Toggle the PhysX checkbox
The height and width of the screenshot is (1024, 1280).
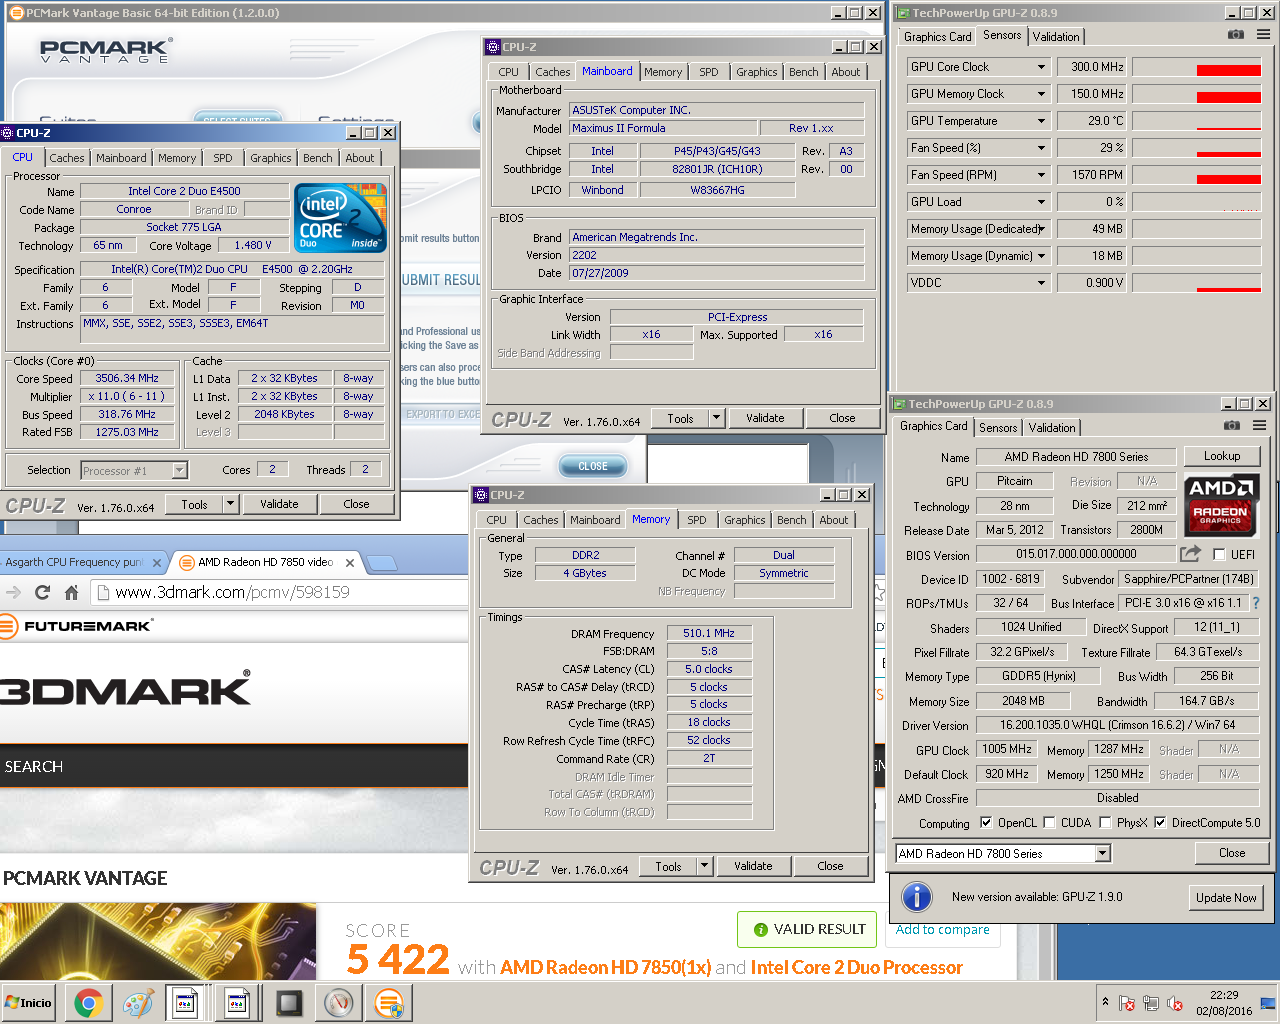tap(1105, 823)
